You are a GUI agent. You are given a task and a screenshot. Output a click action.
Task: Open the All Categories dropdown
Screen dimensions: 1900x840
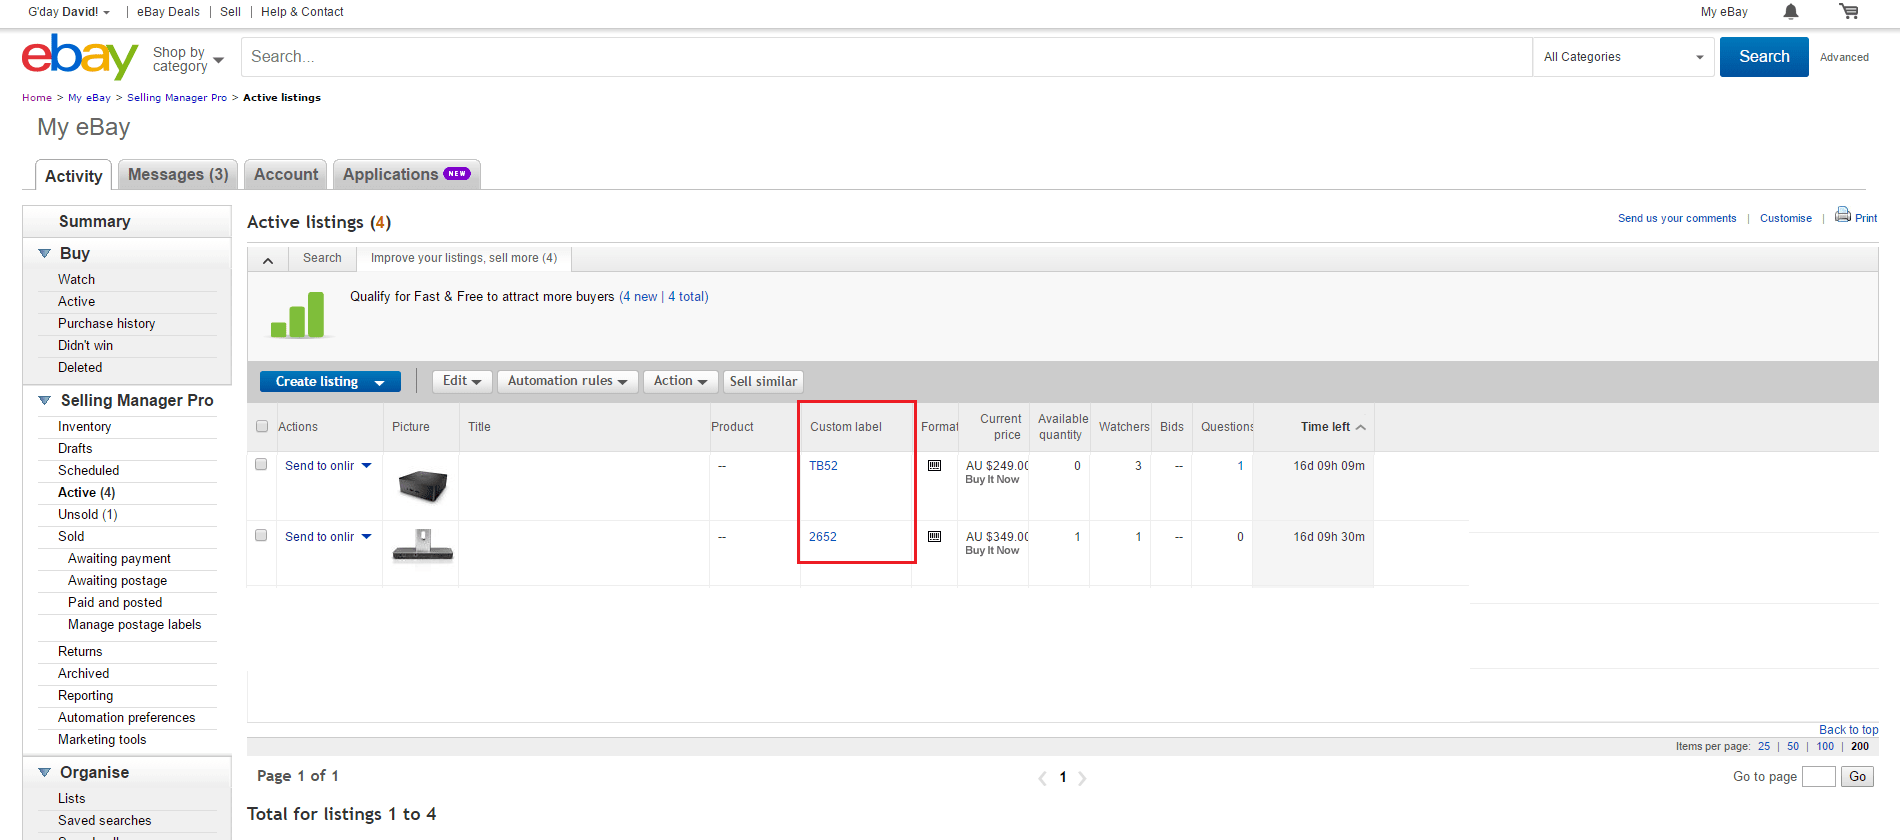pos(1624,57)
